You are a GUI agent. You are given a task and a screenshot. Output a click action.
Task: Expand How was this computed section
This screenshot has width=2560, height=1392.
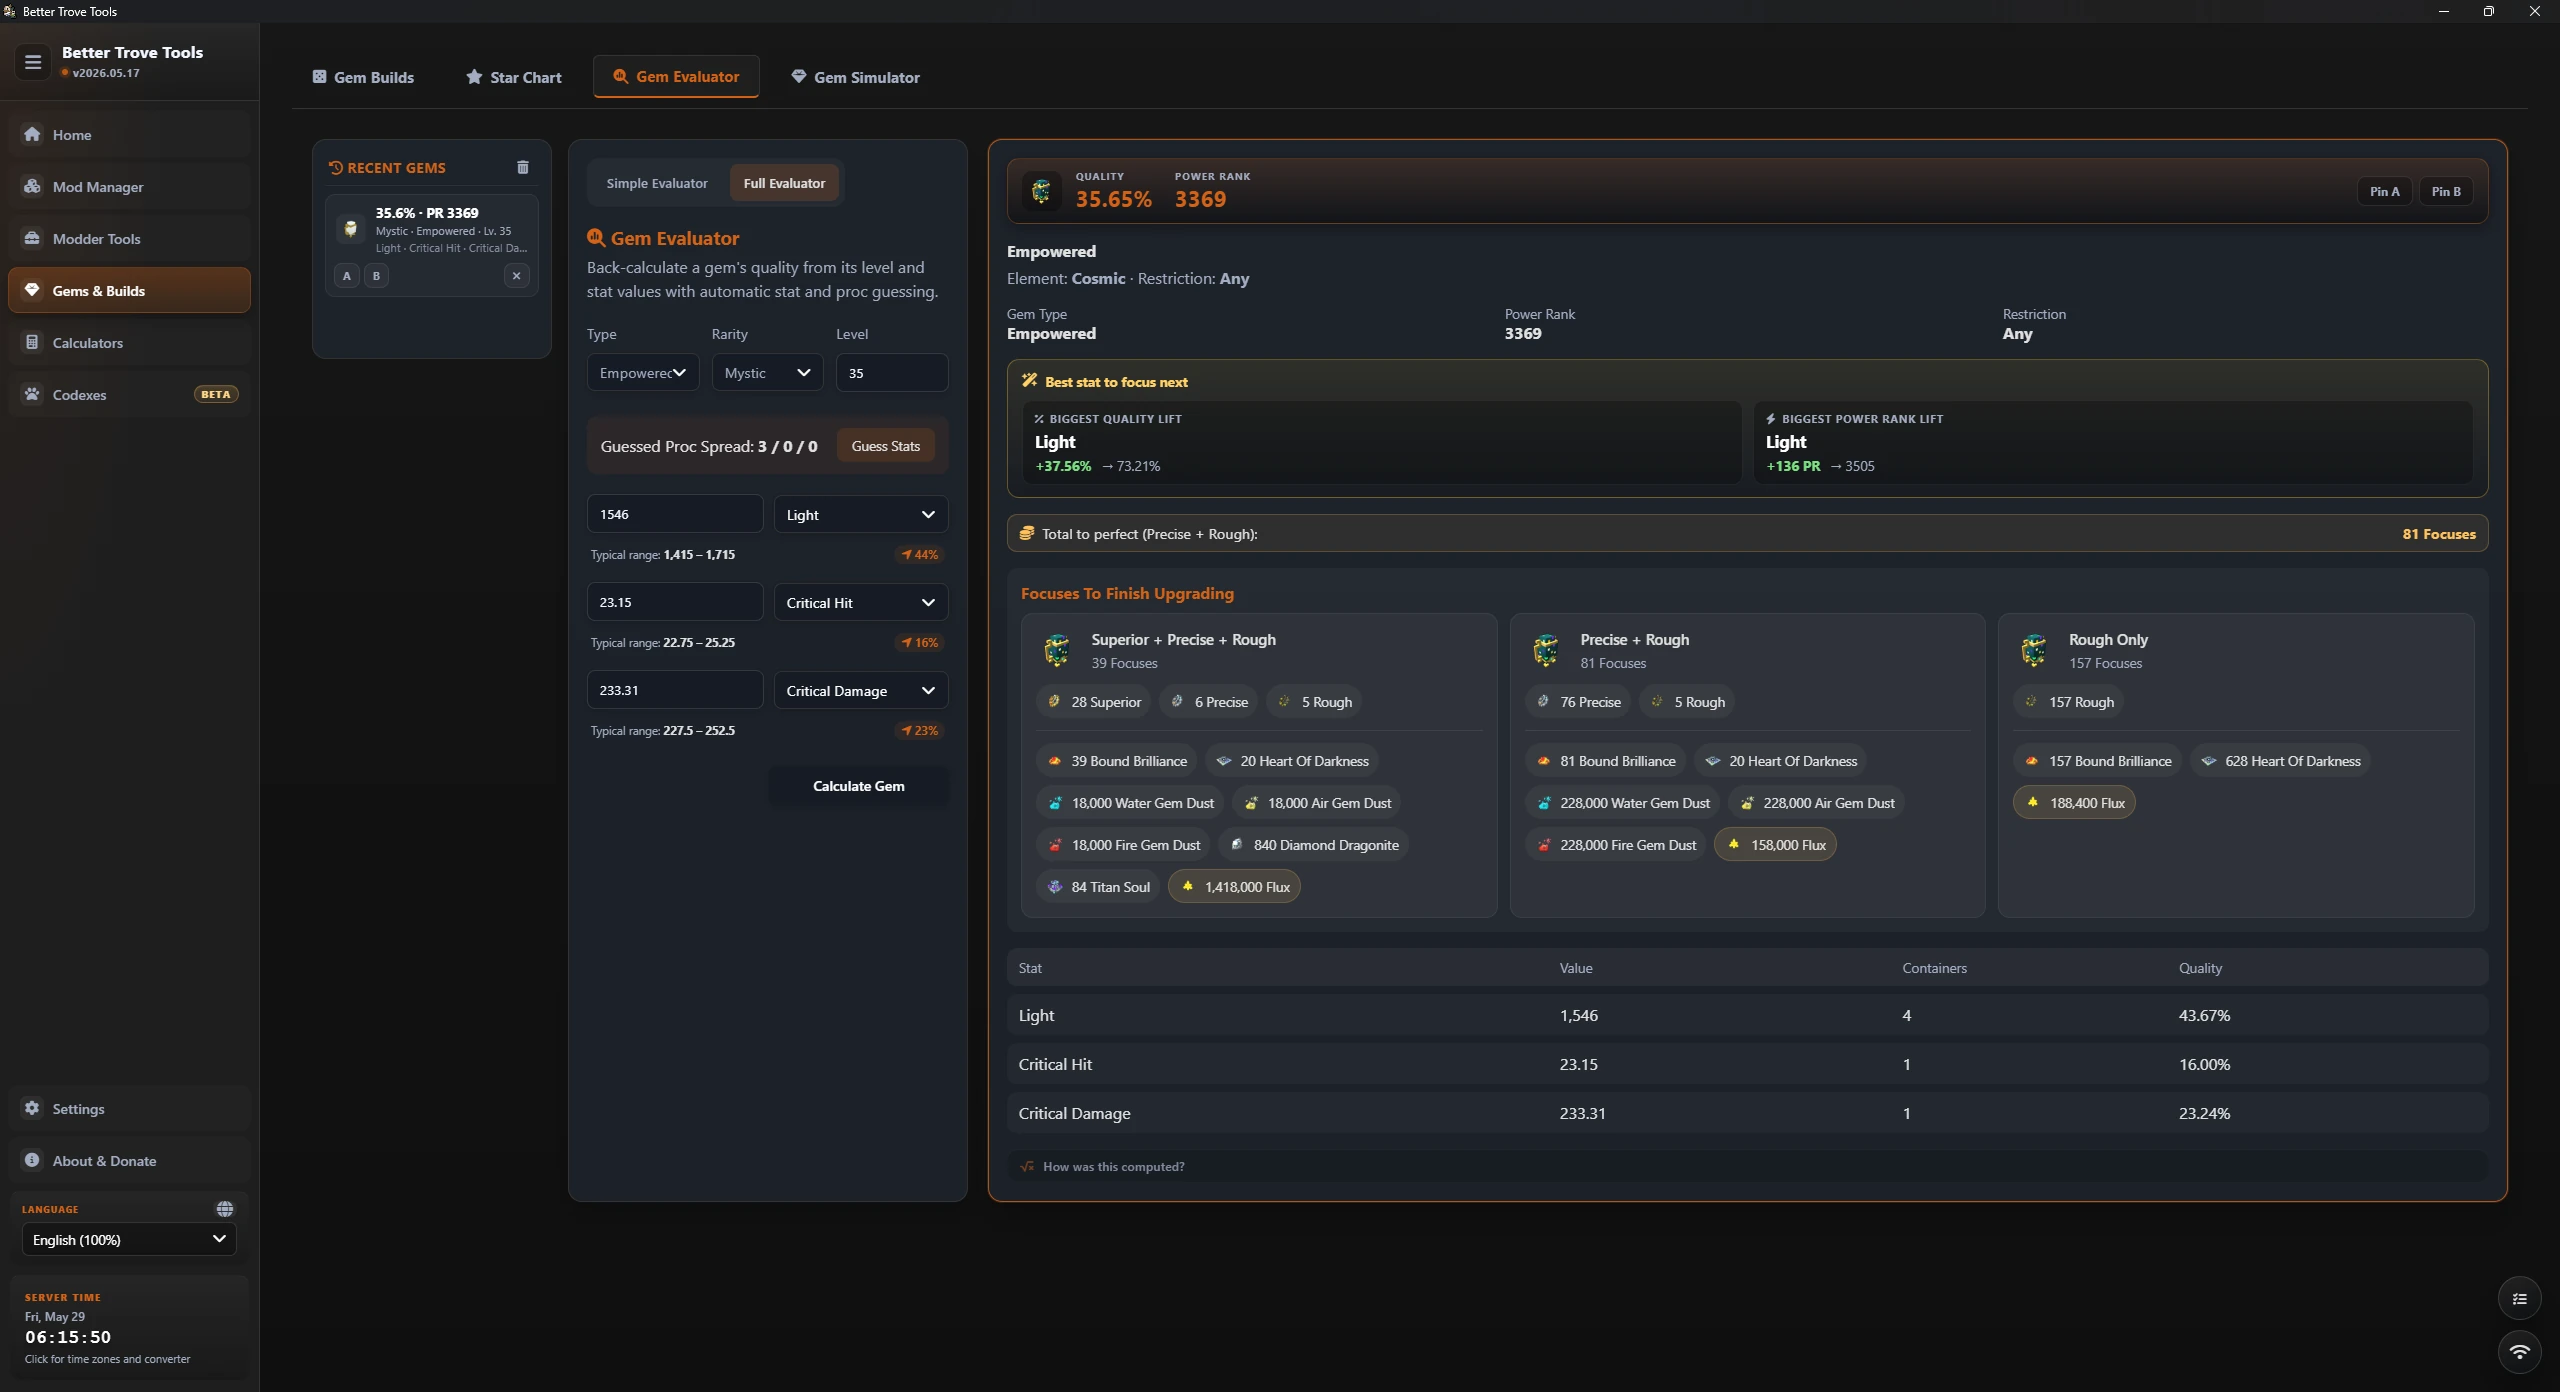click(1747, 1167)
